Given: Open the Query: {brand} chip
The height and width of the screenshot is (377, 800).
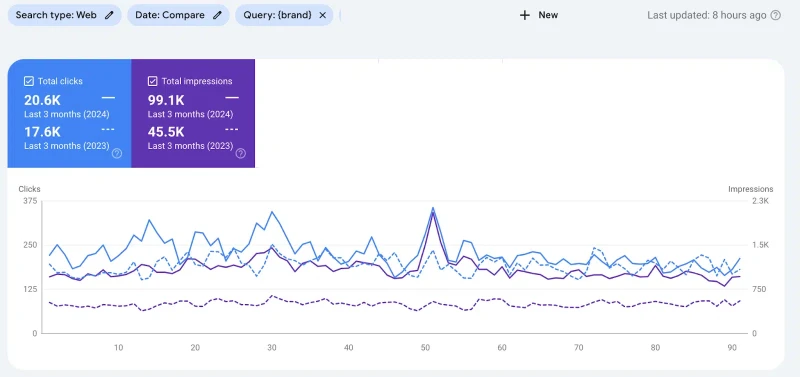Looking at the screenshot, I should [284, 15].
